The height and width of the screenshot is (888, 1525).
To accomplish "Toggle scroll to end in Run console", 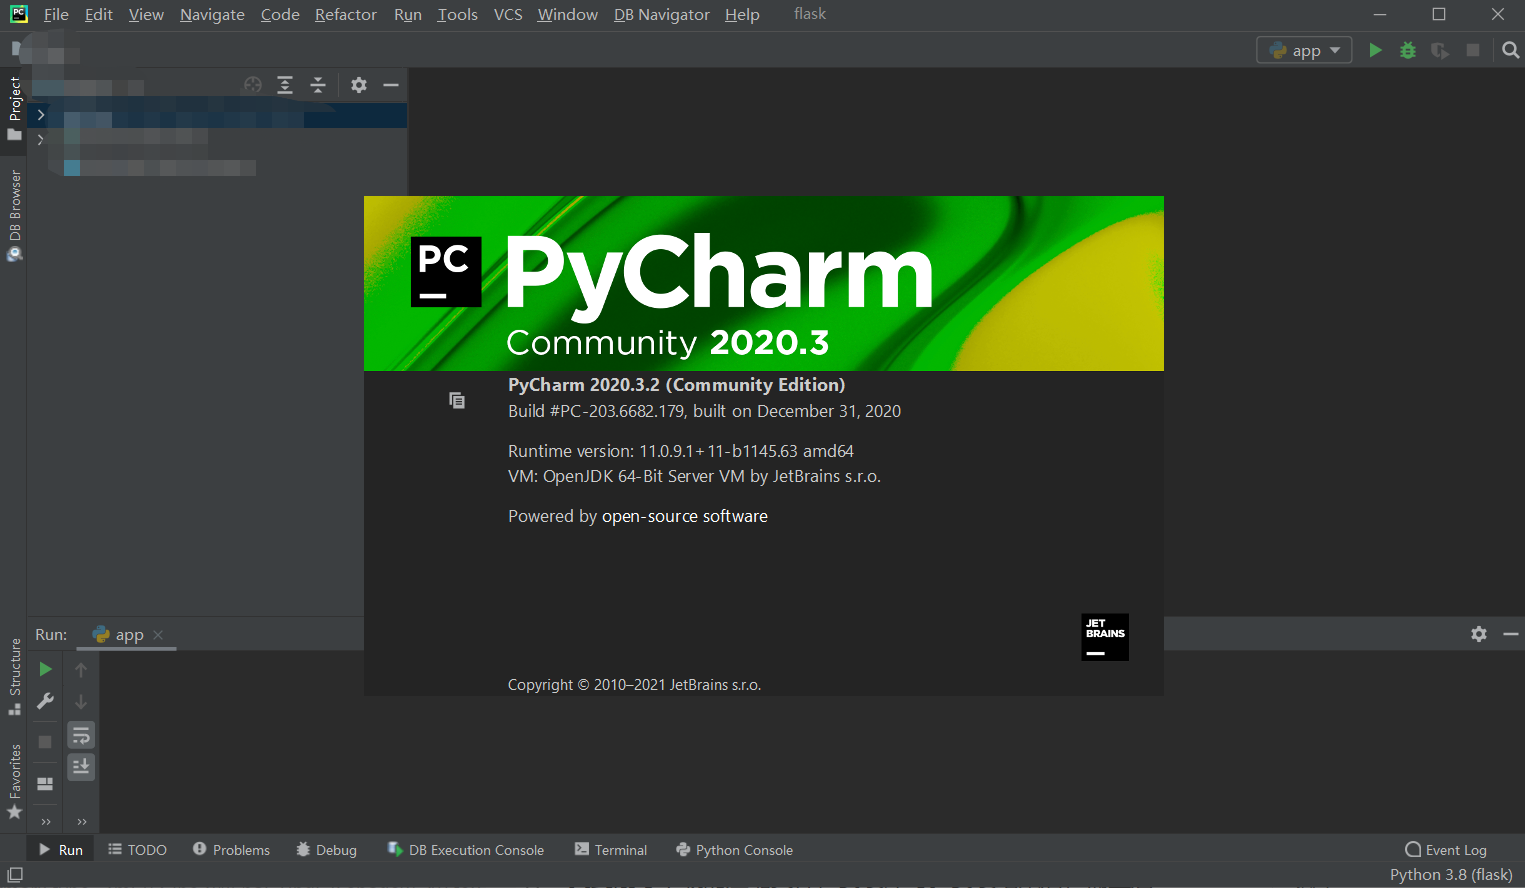I will click(x=81, y=767).
